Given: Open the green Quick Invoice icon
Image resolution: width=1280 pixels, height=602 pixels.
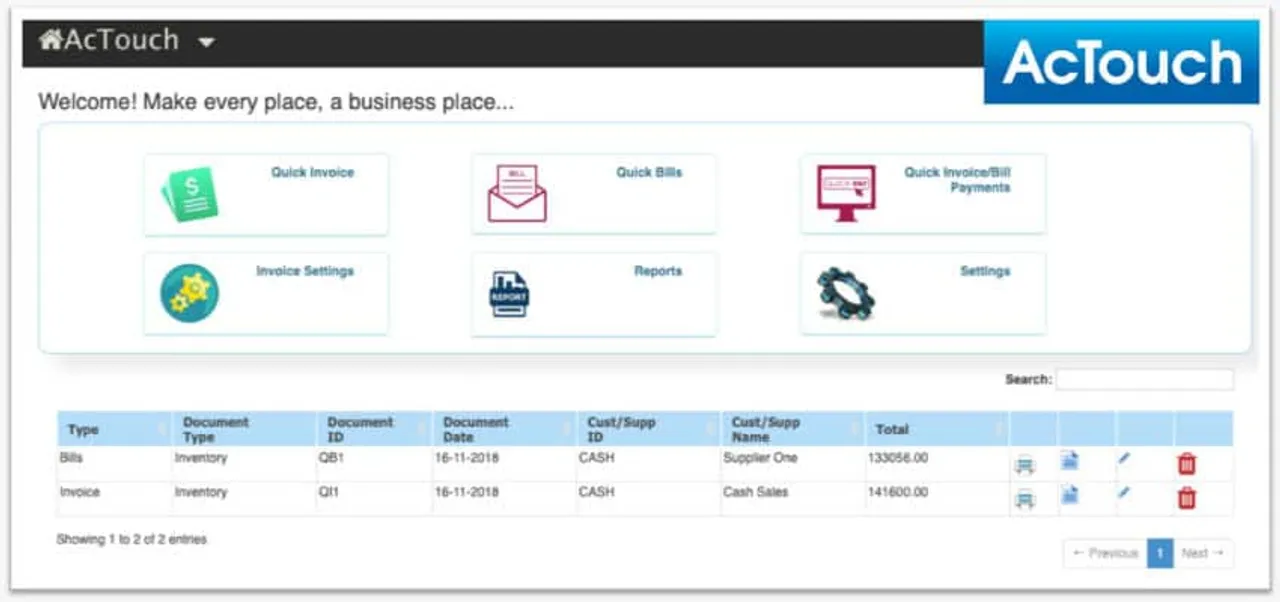Looking at the screenshot, I should tap(190, 194).
